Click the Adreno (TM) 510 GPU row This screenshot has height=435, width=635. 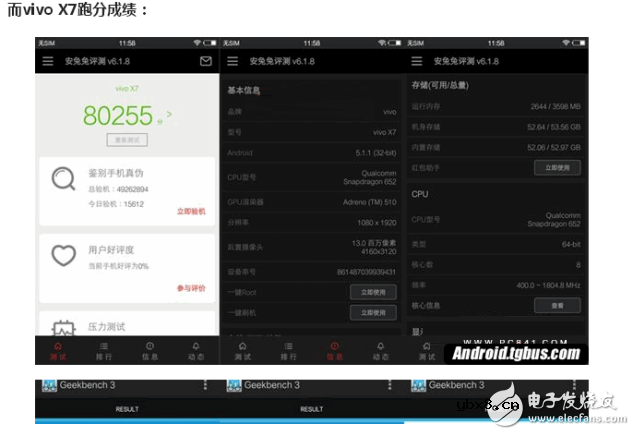point(312,202)
